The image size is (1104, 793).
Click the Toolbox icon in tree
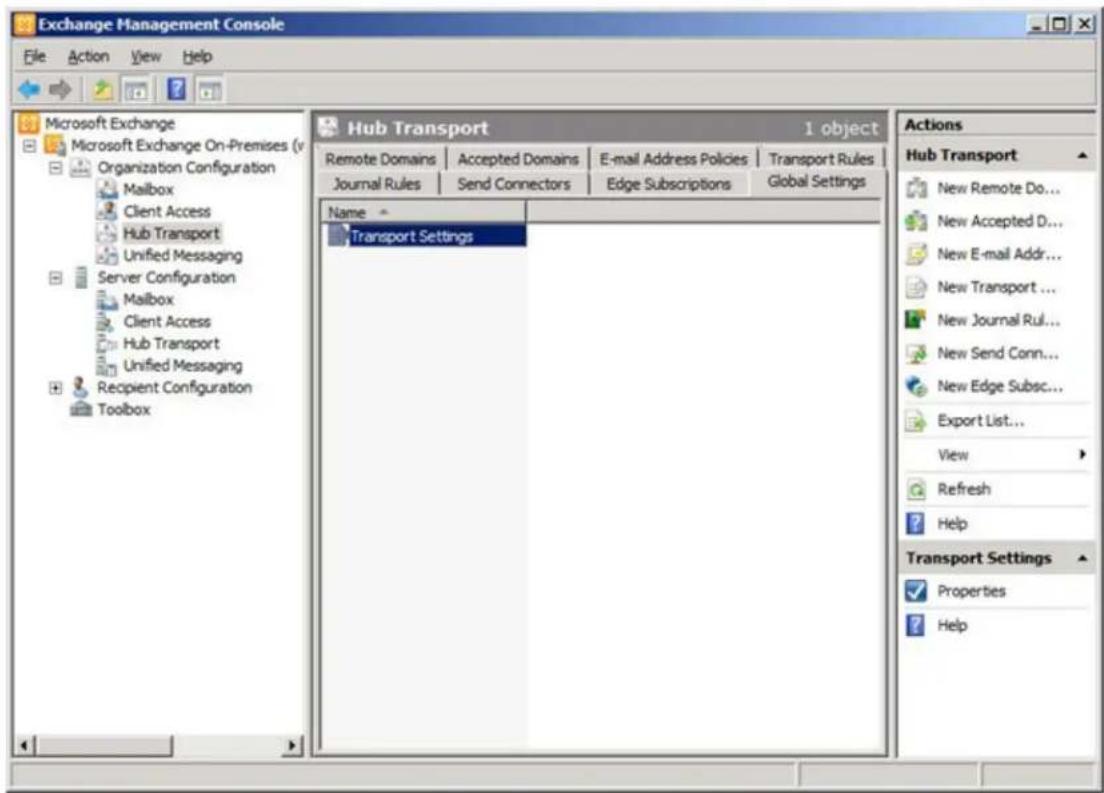tap(81, 409)
